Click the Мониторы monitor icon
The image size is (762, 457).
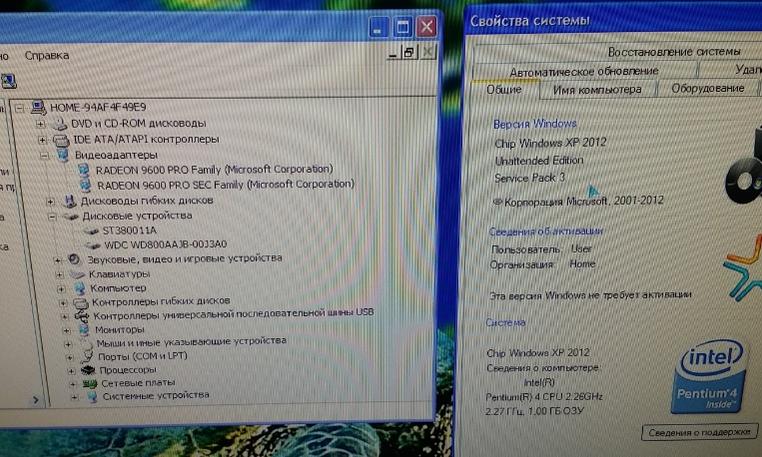pos(84,330)
